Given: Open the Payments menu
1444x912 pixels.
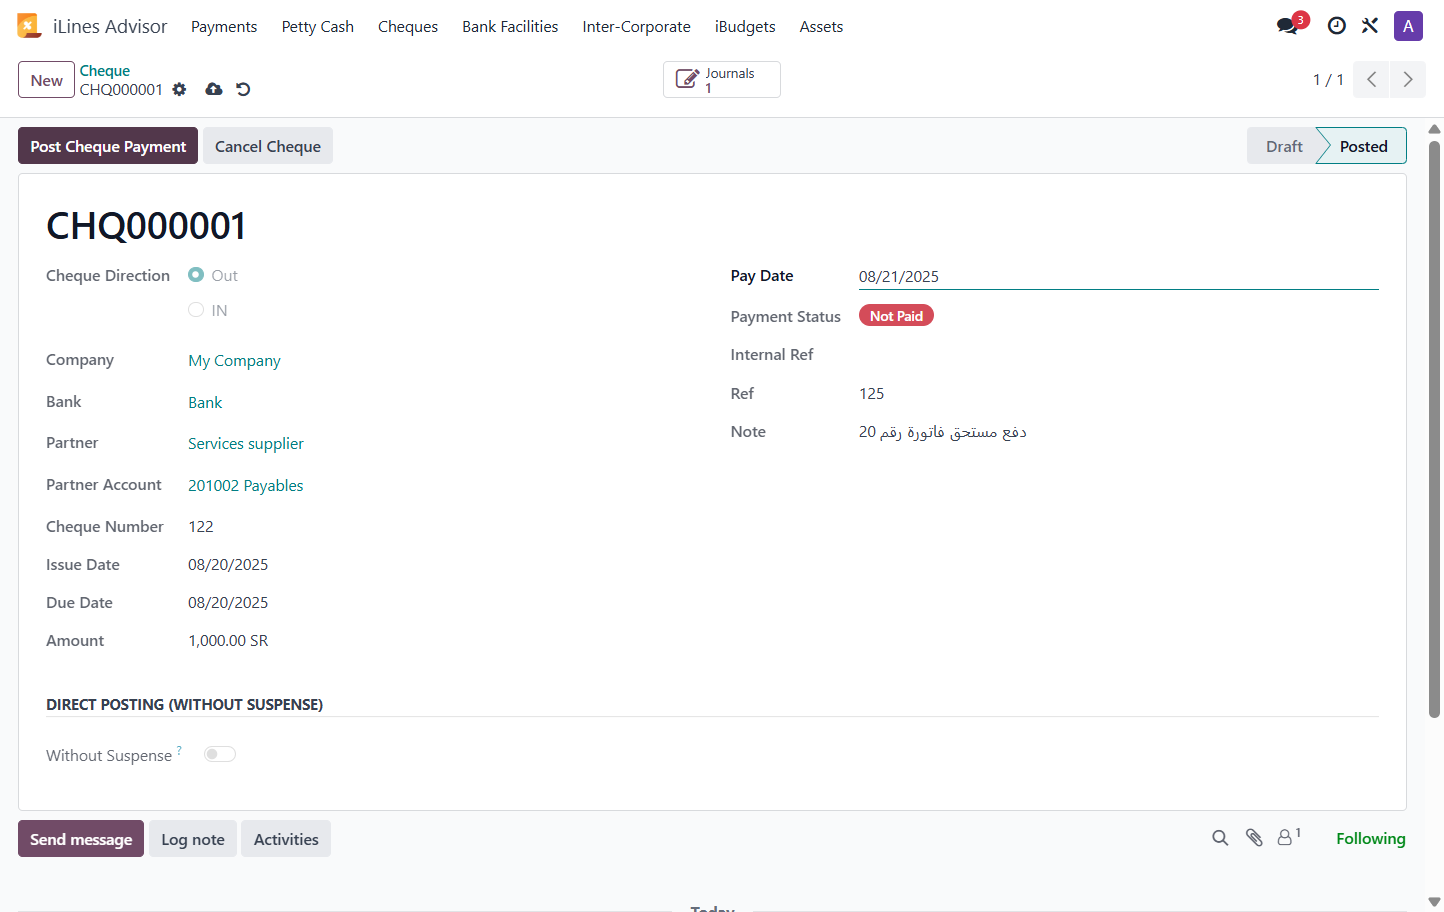Looking at the screenshot, I should coord(224,27).
